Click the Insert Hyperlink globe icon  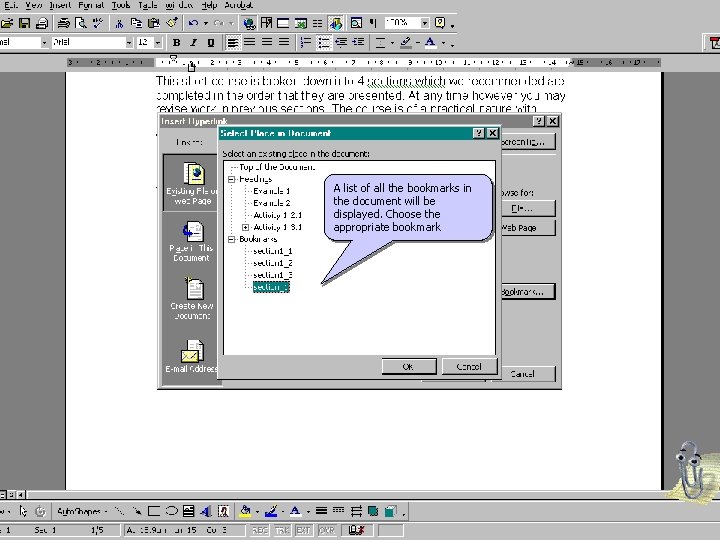(x=249, y=23)
